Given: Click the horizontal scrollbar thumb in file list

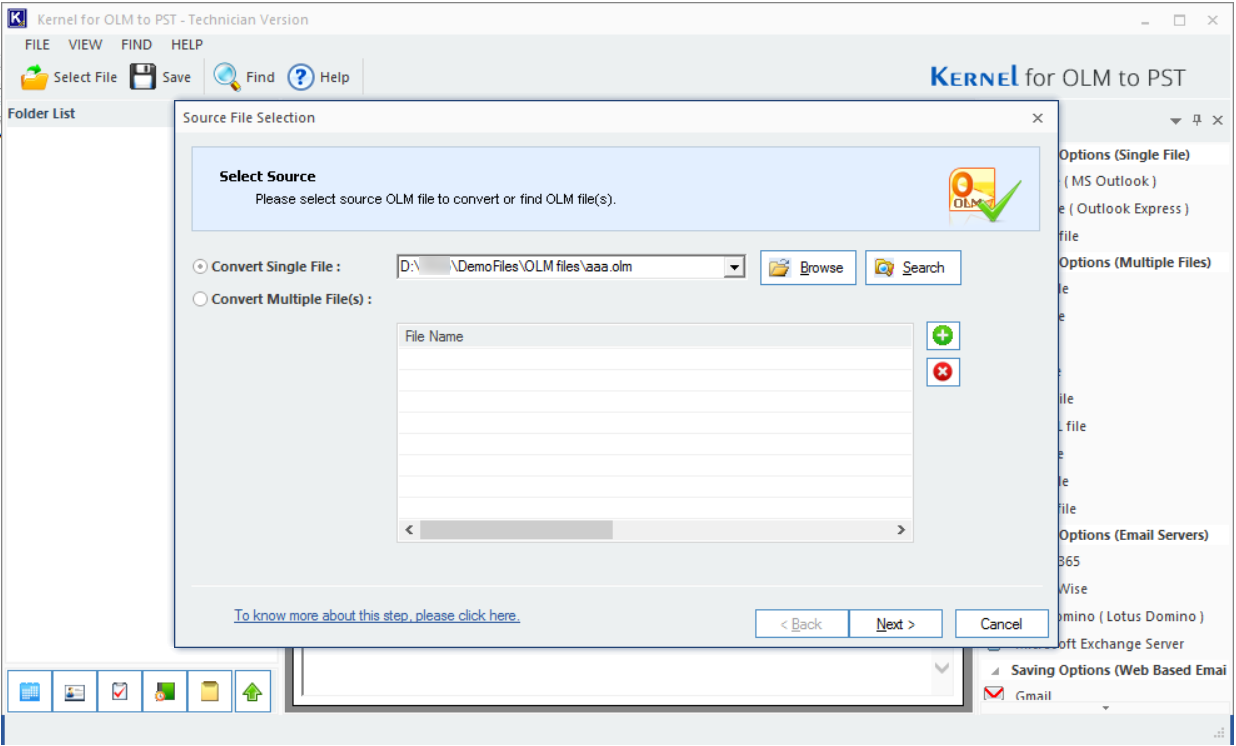Looking at the screenshot, I should click(516, 530).
